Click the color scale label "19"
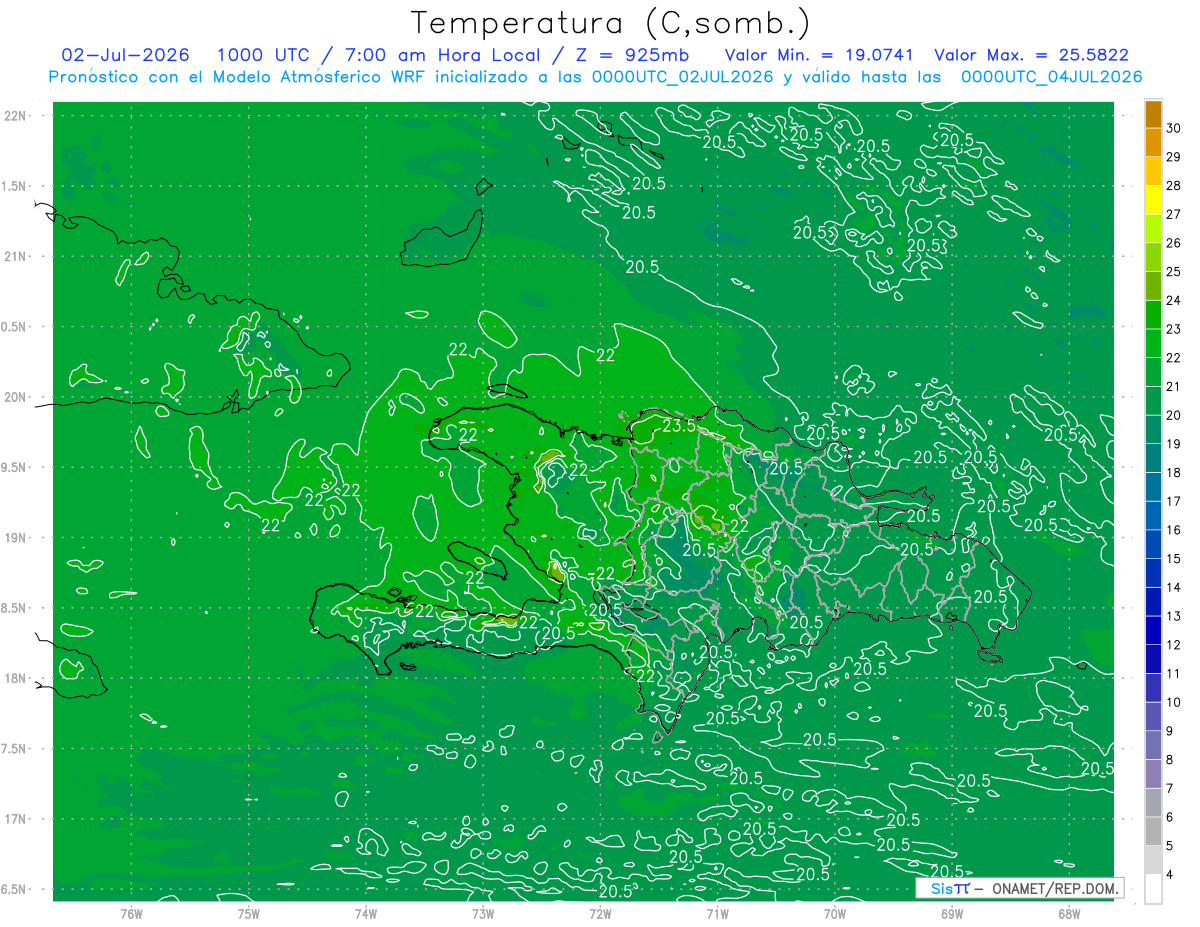This screenshot has height=927, width=1200. pyautogui.click(x=1174, y=444)
